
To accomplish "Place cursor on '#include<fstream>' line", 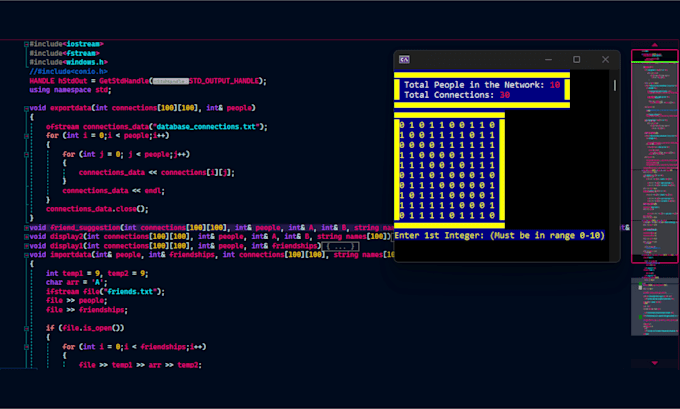I will 65,53.
